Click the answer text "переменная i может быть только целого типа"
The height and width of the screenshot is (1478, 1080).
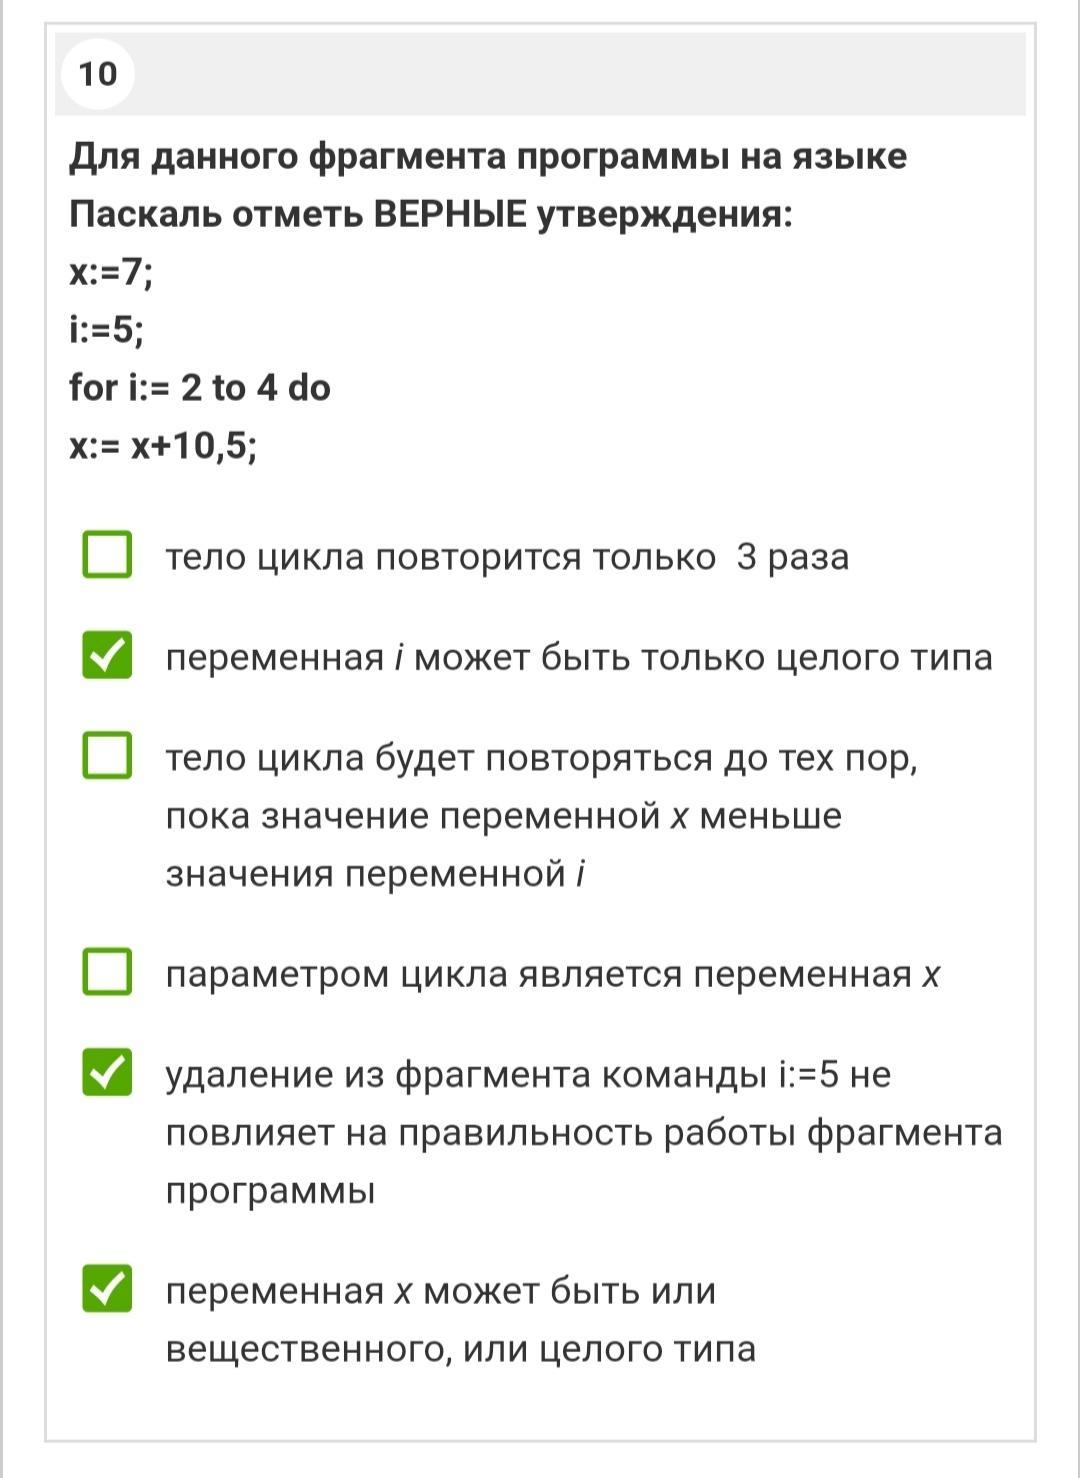click(579, 658)
